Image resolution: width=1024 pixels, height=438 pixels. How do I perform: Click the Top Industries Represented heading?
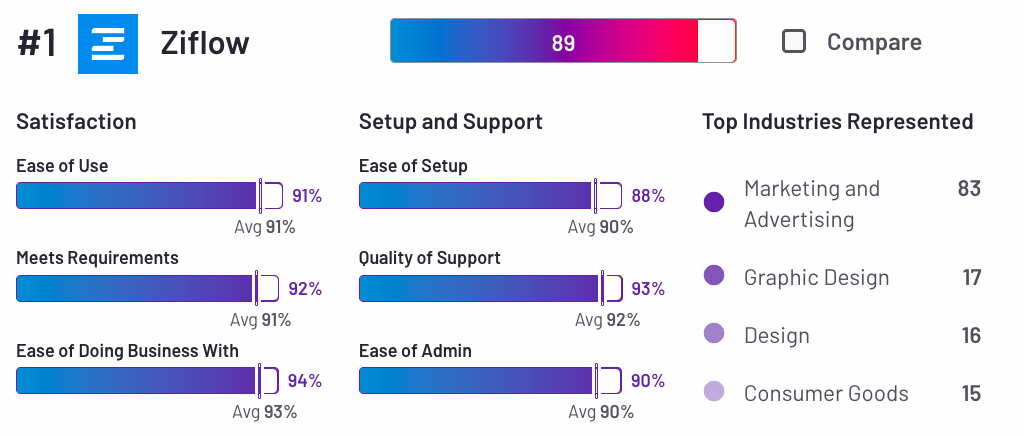pos(837,121)
